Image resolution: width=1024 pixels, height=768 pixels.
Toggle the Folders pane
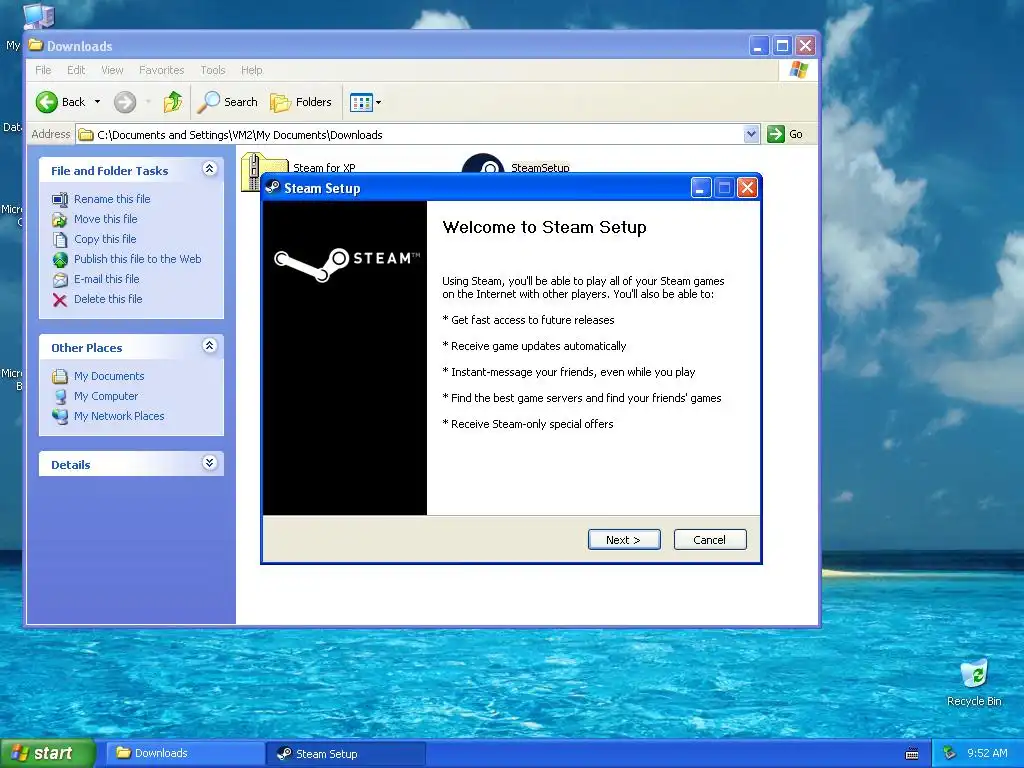tap(301, 102)
